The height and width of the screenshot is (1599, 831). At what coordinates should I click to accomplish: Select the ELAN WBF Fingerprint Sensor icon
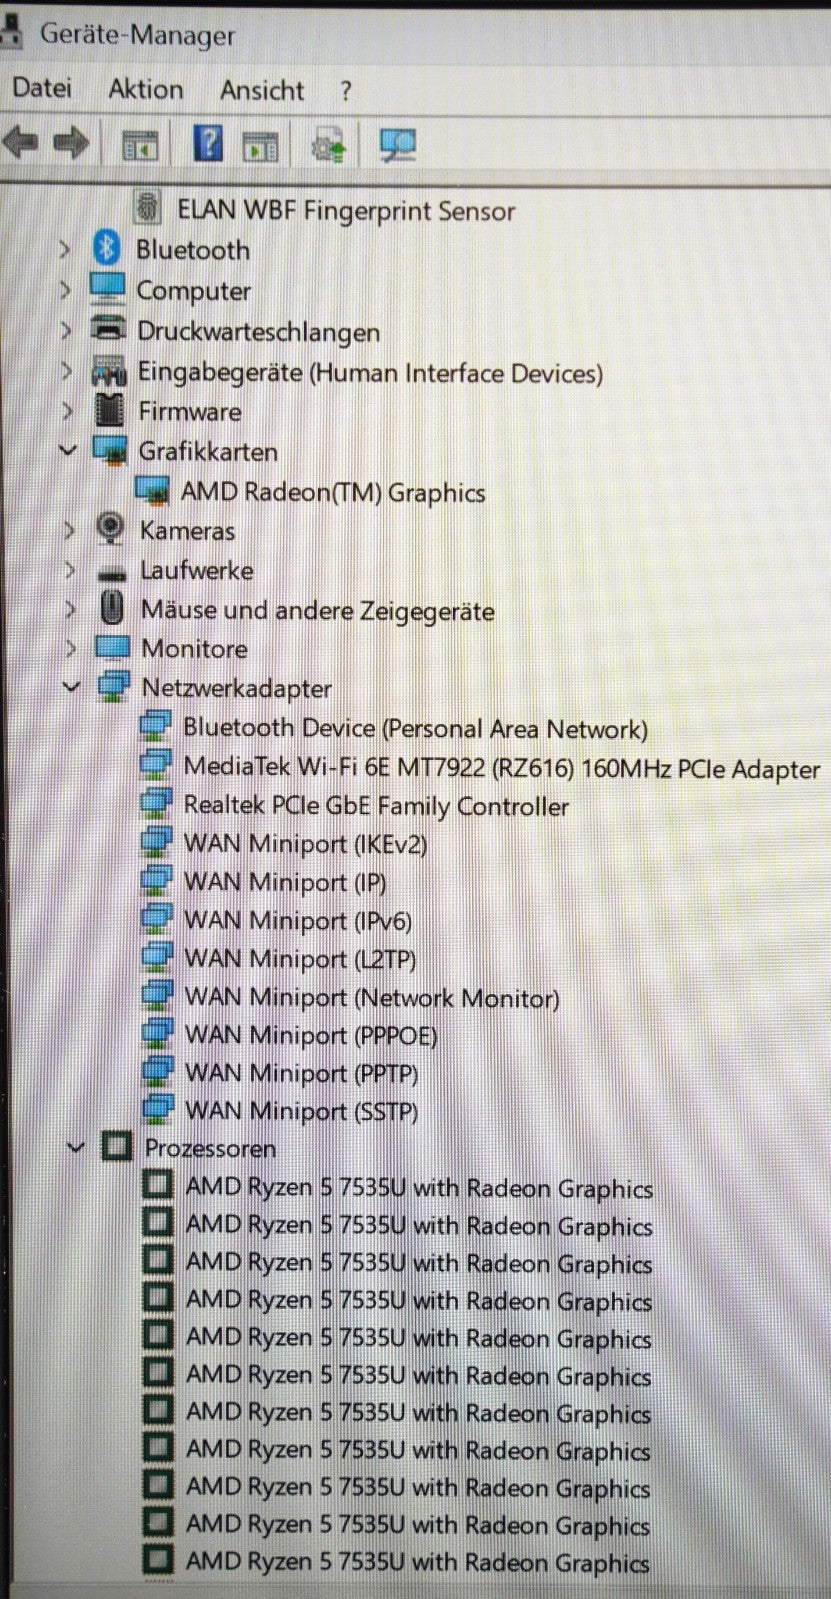[149, 207]
